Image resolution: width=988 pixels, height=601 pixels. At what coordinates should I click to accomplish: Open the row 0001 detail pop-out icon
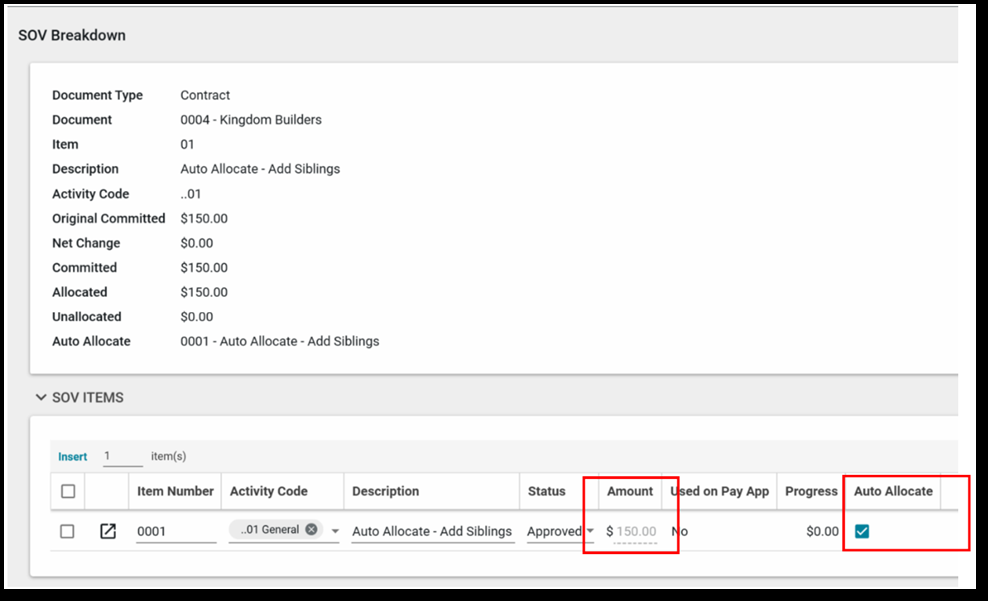(107, 531)
